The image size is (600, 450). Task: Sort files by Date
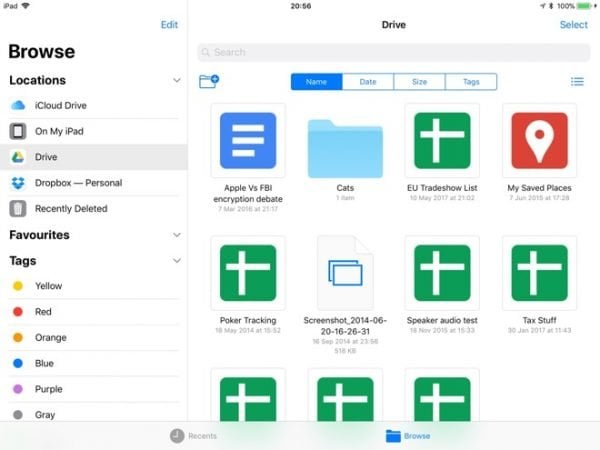368,82
